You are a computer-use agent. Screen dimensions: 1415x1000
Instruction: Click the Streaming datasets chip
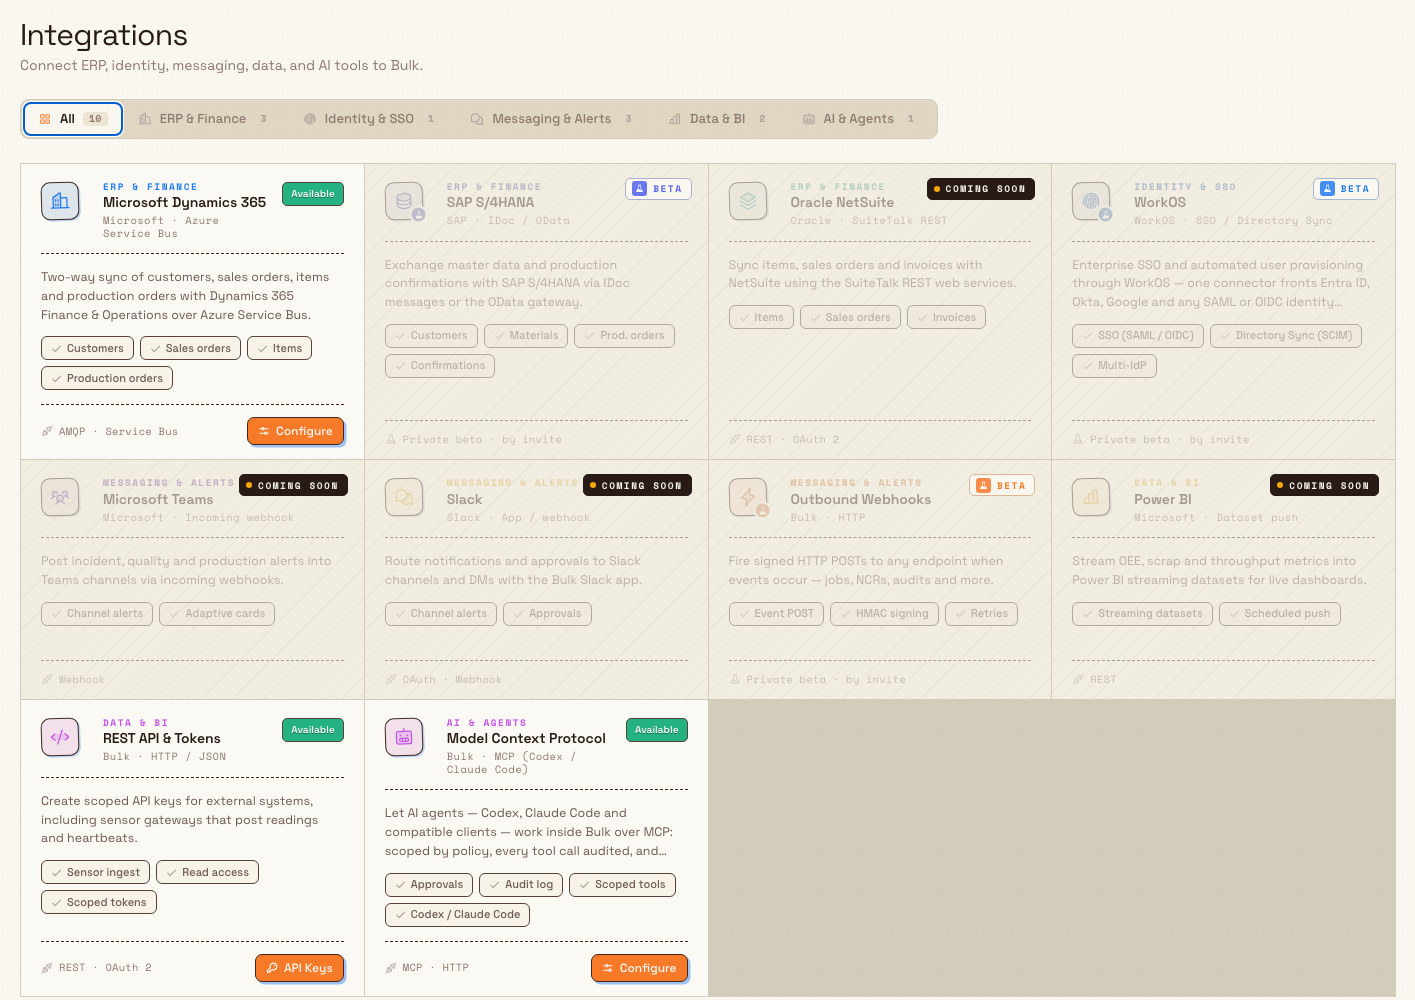tap(1142, 614)
